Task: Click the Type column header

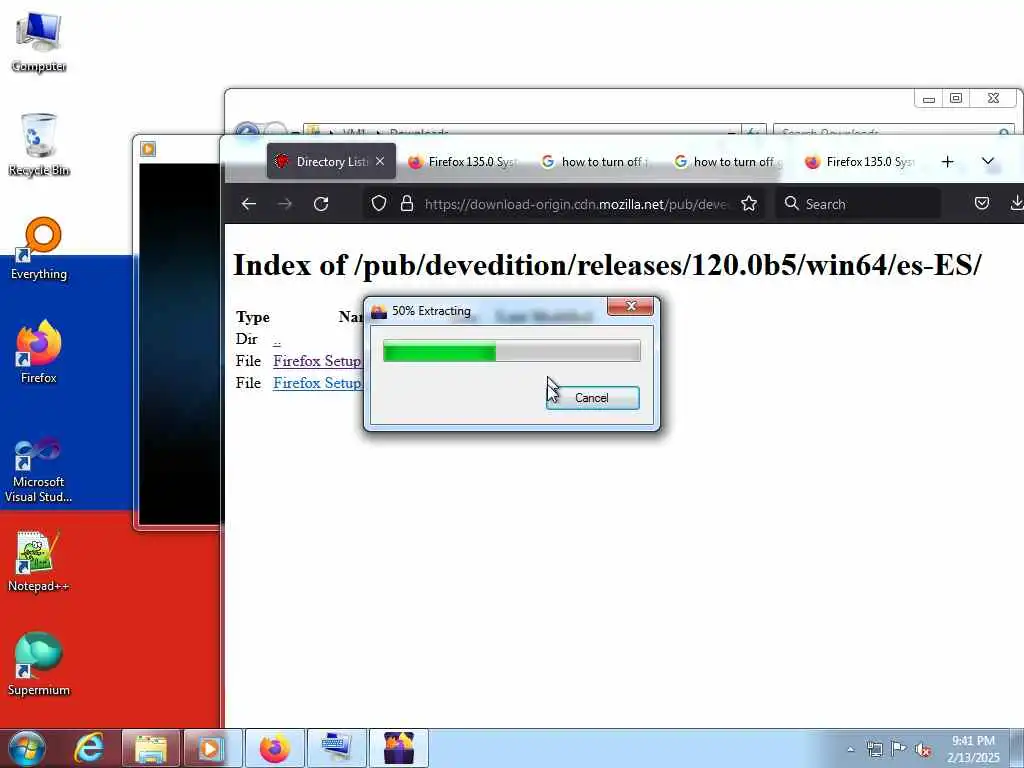Action: coord(253,317)
